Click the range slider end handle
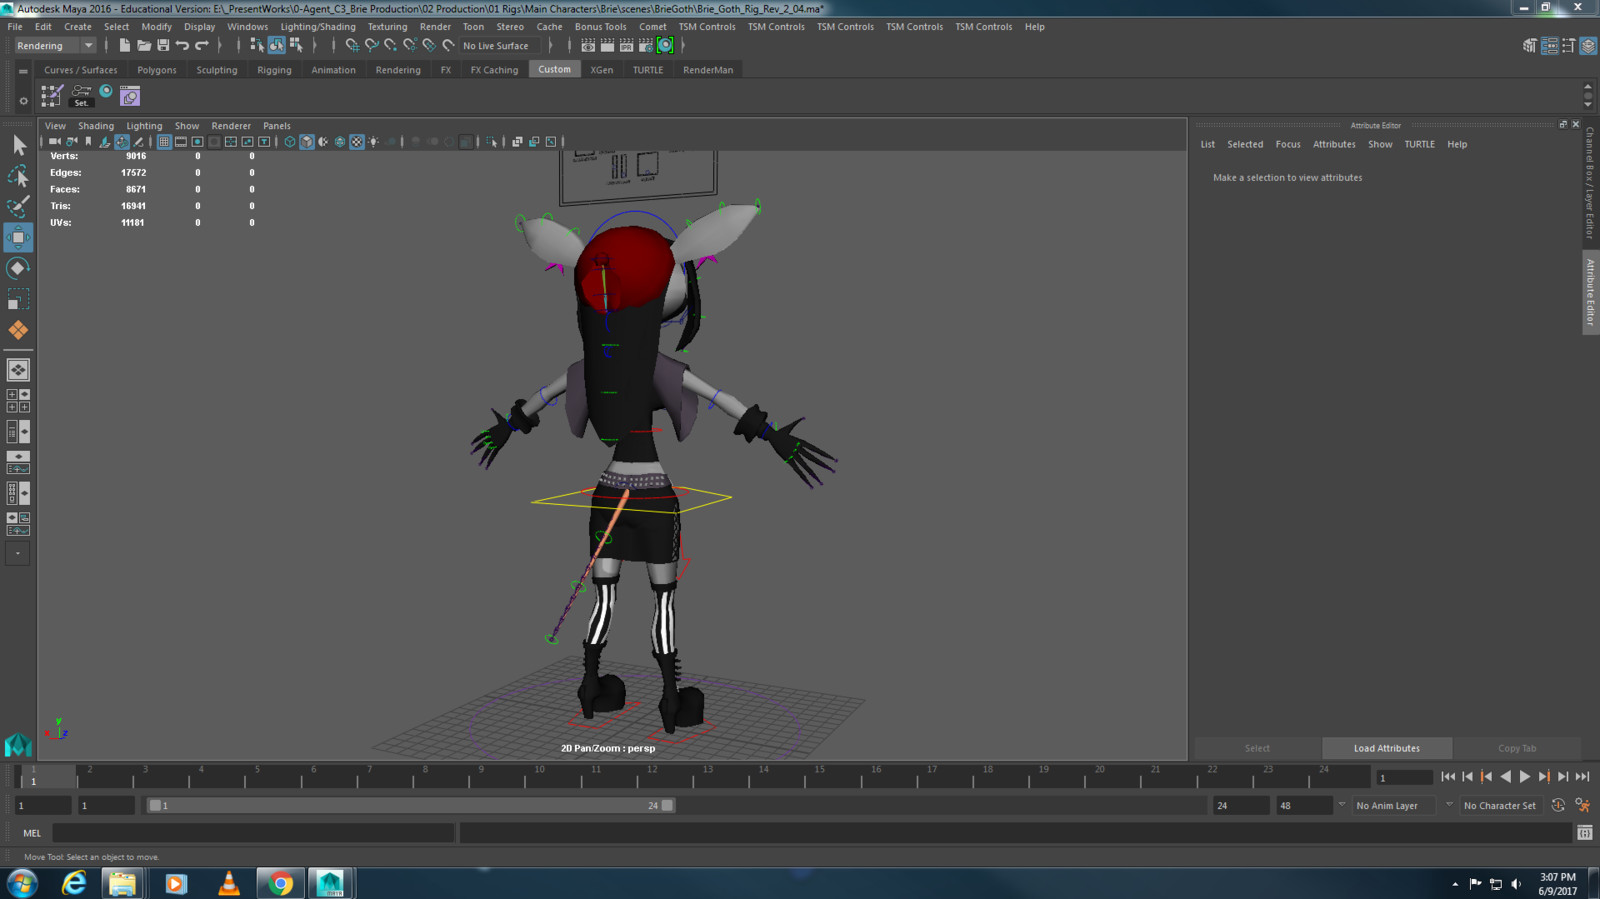 click(x=667, y=805)
